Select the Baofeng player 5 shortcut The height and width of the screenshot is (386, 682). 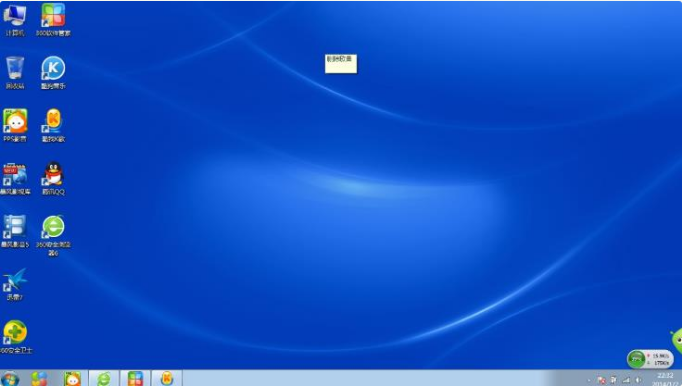15,231
